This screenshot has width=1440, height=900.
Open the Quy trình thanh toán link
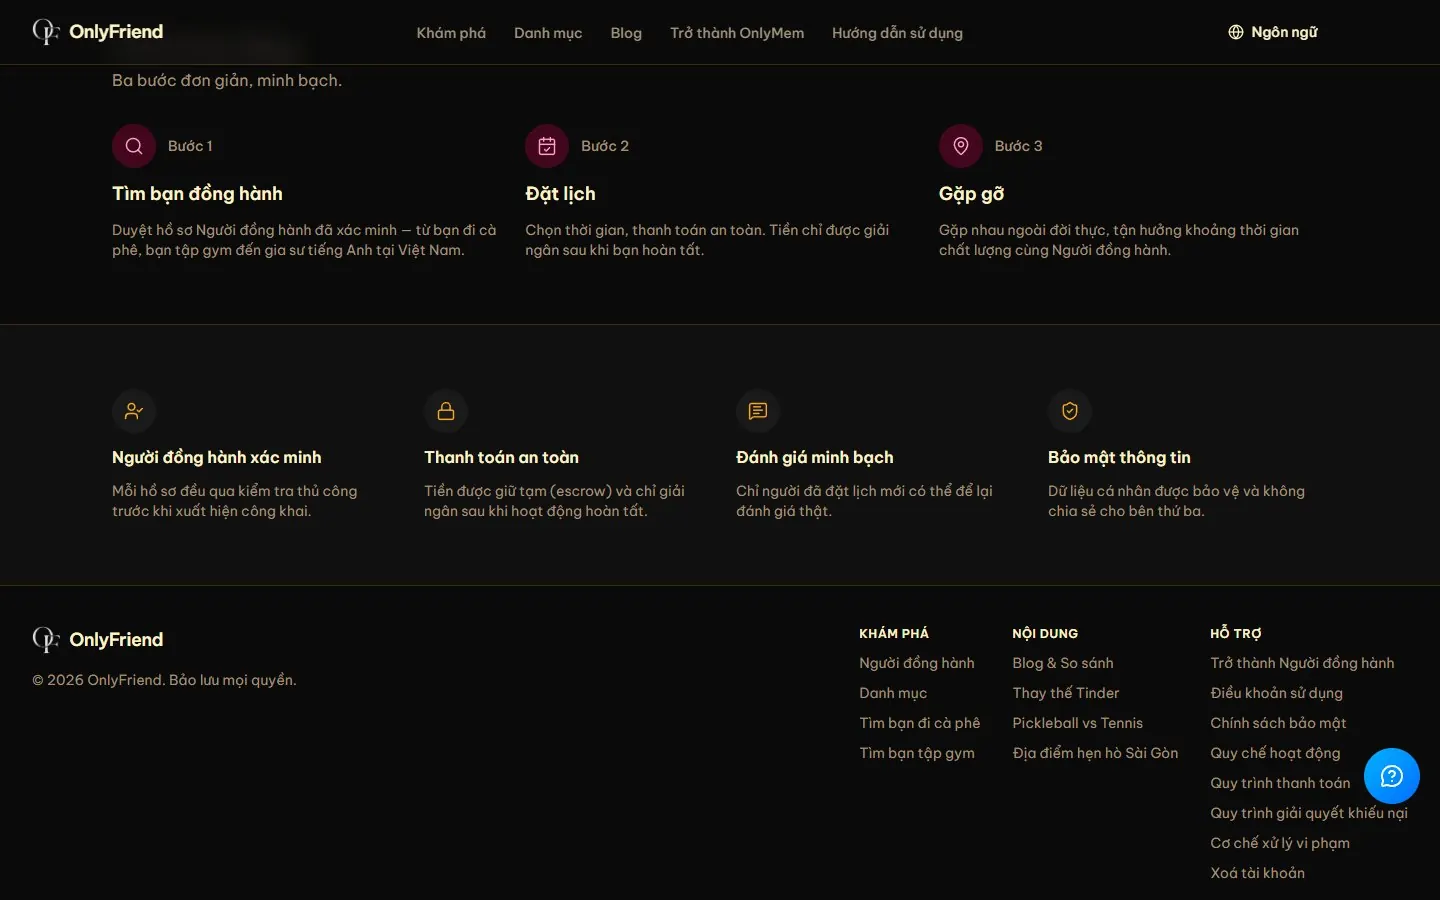coord(1280,783)
